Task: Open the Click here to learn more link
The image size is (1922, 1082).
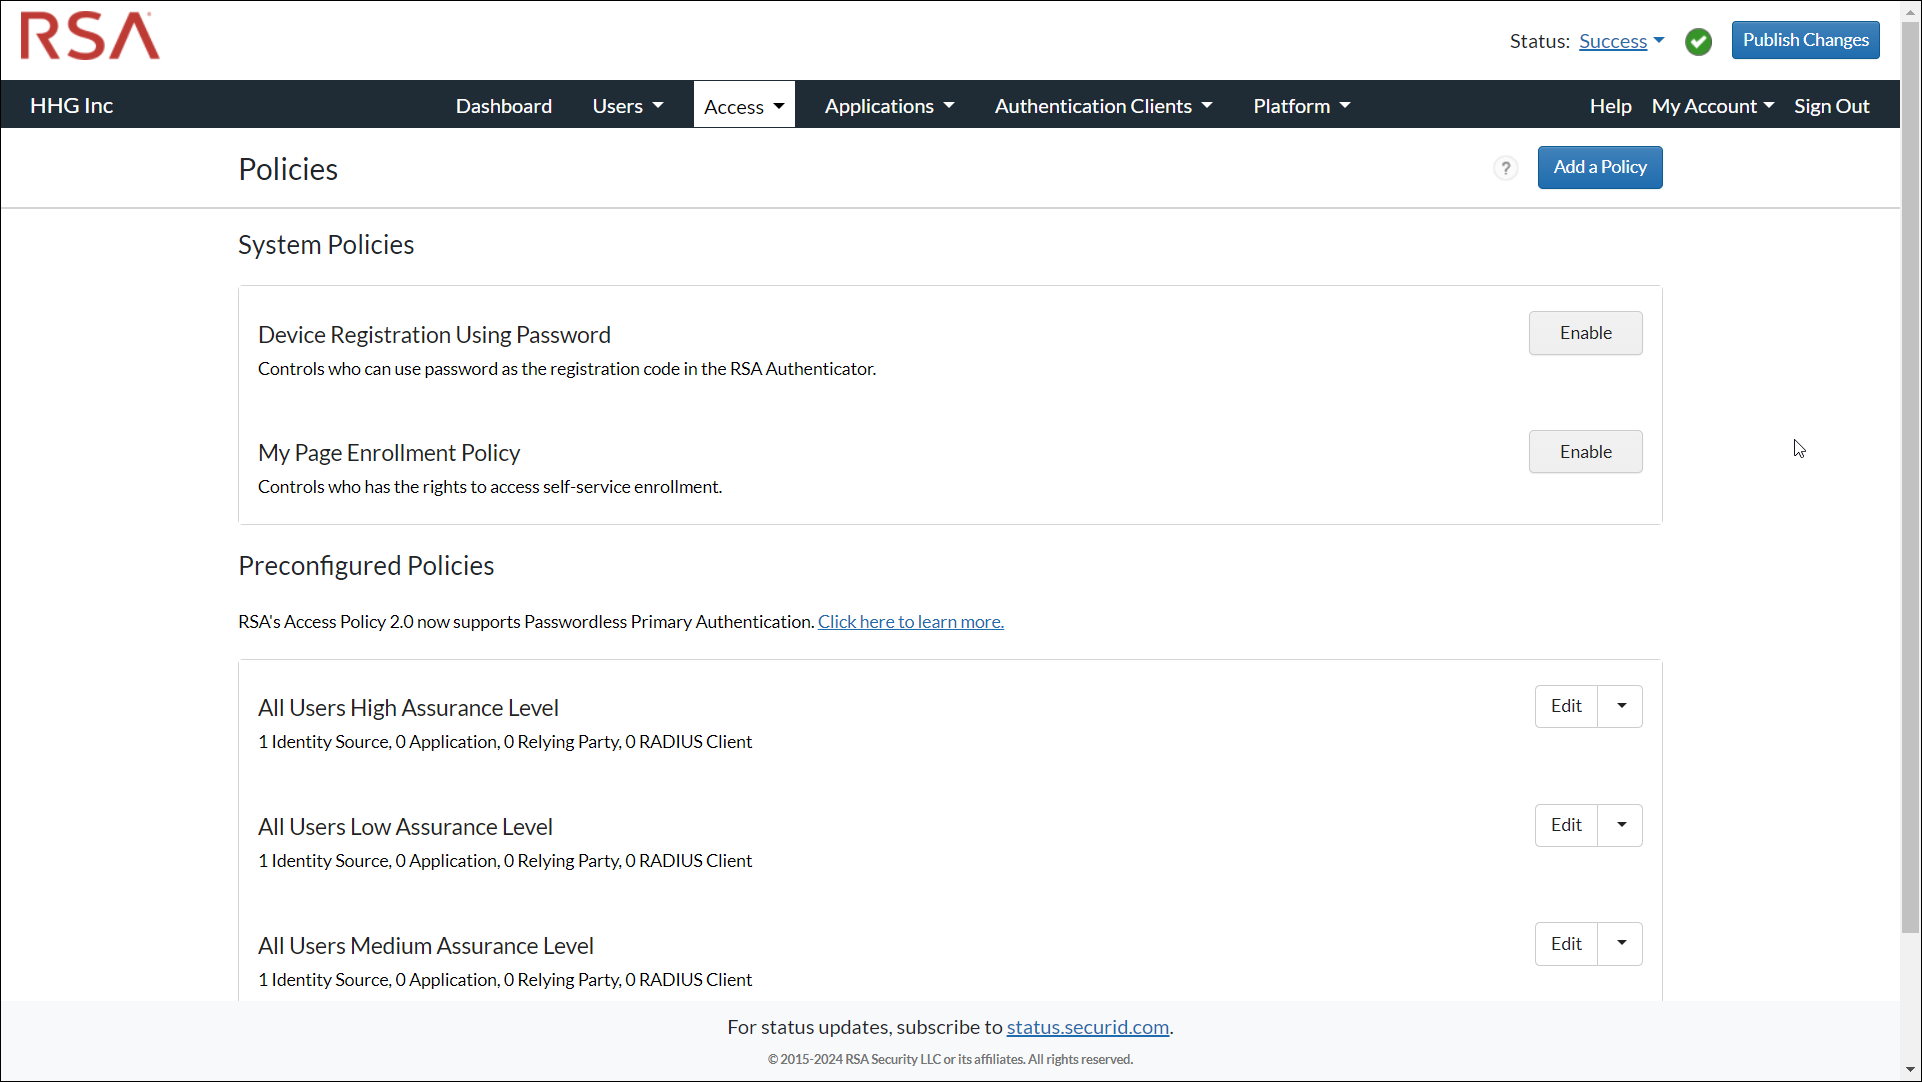Action: click(910, 621)
